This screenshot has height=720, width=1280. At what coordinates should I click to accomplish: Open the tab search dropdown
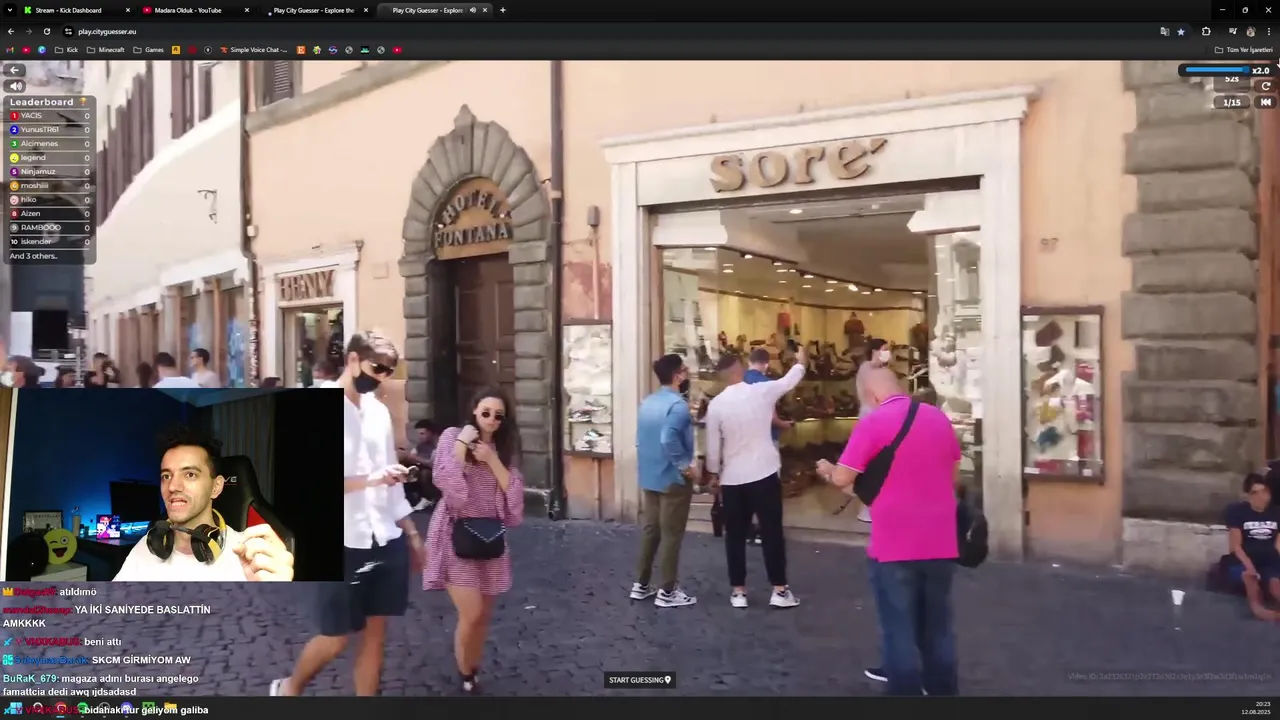pyautogui.click(x=8, y=10)
